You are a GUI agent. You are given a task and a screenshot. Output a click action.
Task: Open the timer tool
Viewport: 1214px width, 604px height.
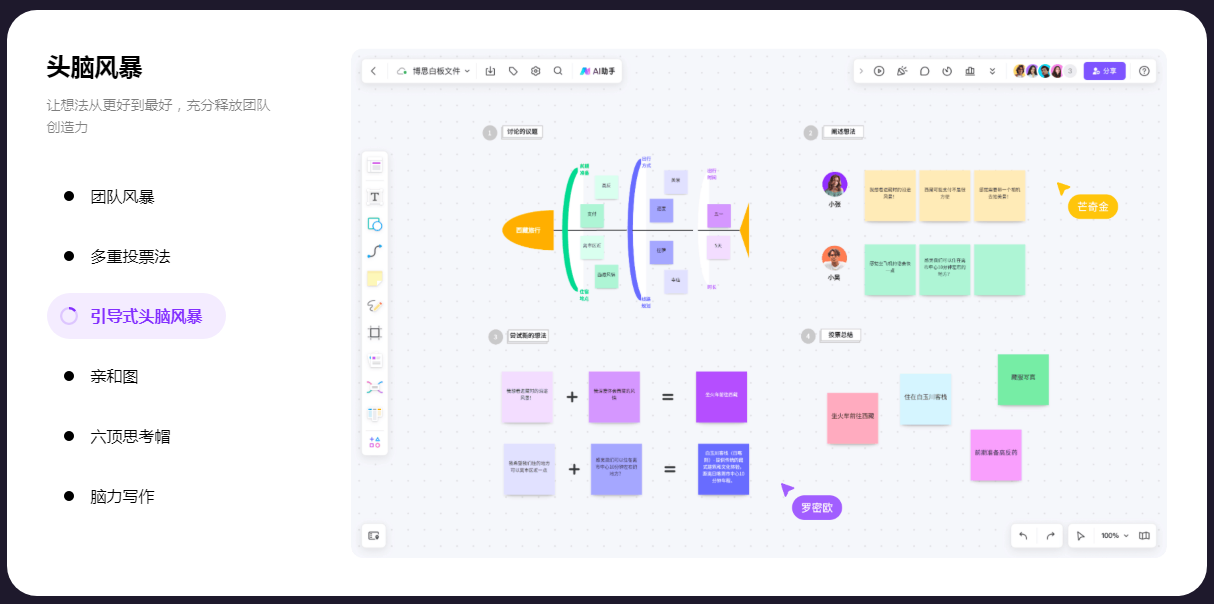click(947, 71)
